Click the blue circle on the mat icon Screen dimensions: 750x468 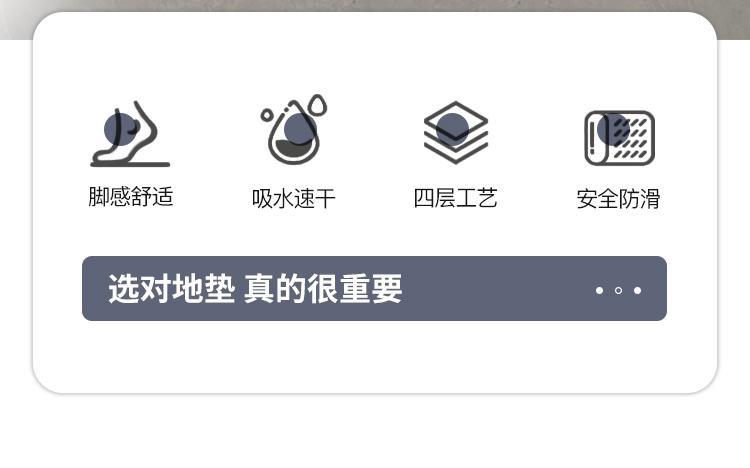pyautogui.click(x=613, y=129)
